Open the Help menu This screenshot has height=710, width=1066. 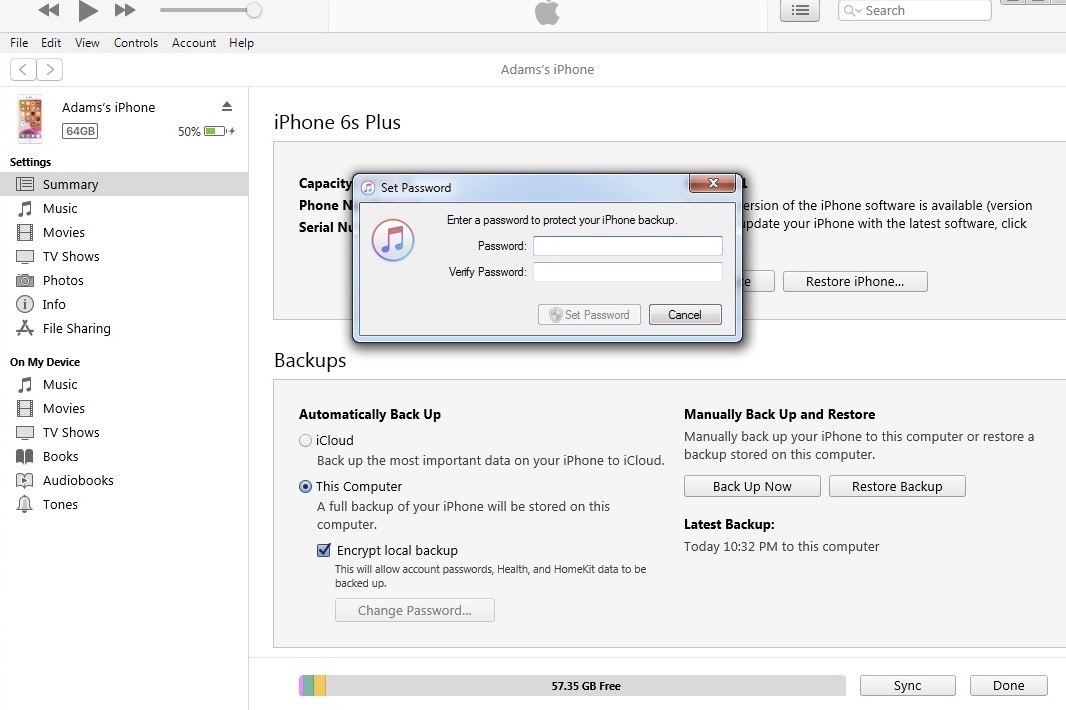[x=241, y=43]
